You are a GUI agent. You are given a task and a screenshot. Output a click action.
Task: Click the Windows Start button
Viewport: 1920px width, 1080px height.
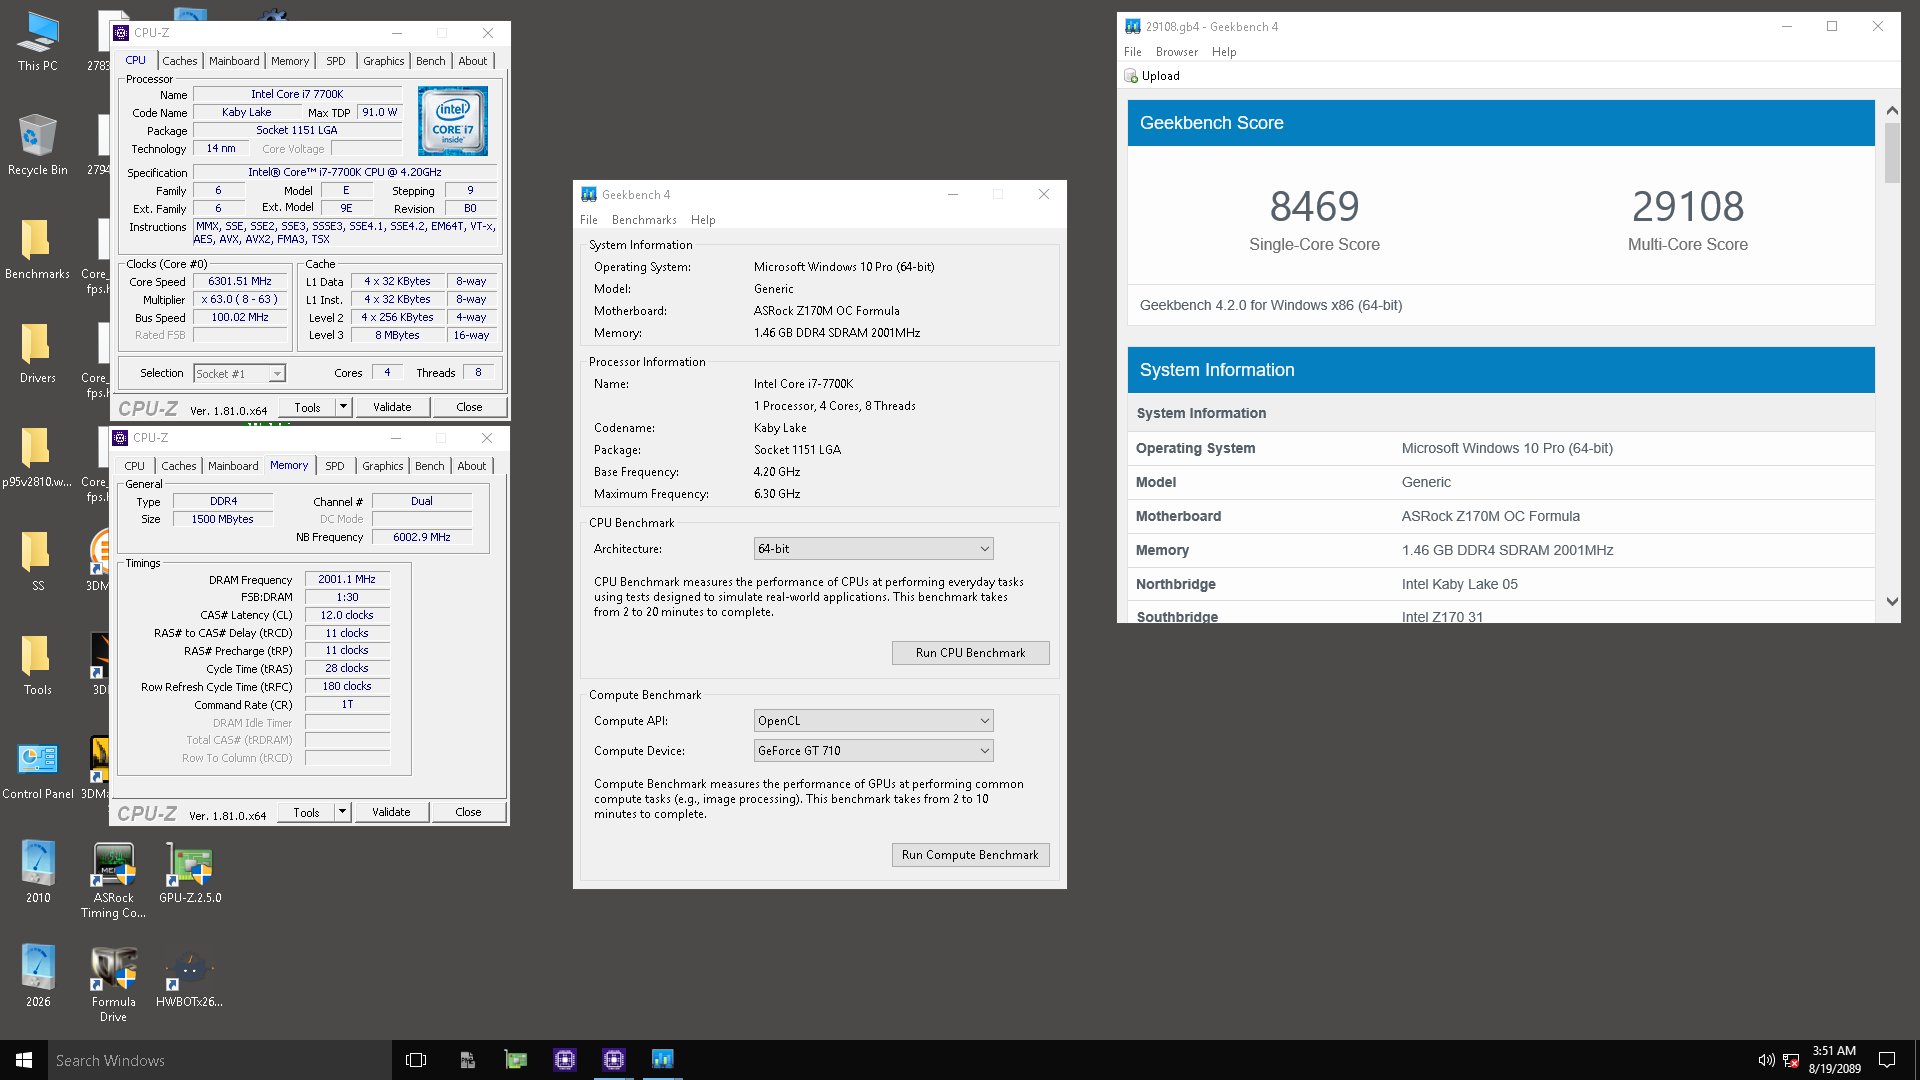pos(24,1060)
